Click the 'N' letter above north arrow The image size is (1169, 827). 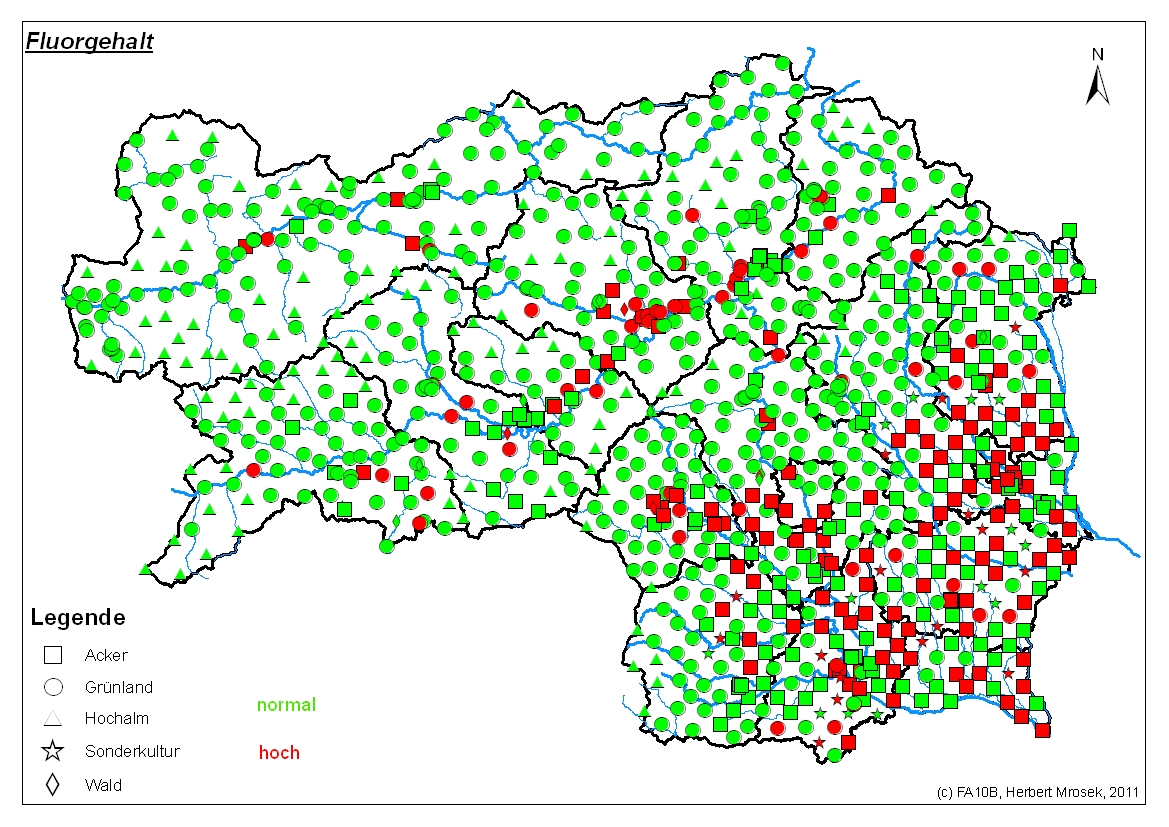1097,54
